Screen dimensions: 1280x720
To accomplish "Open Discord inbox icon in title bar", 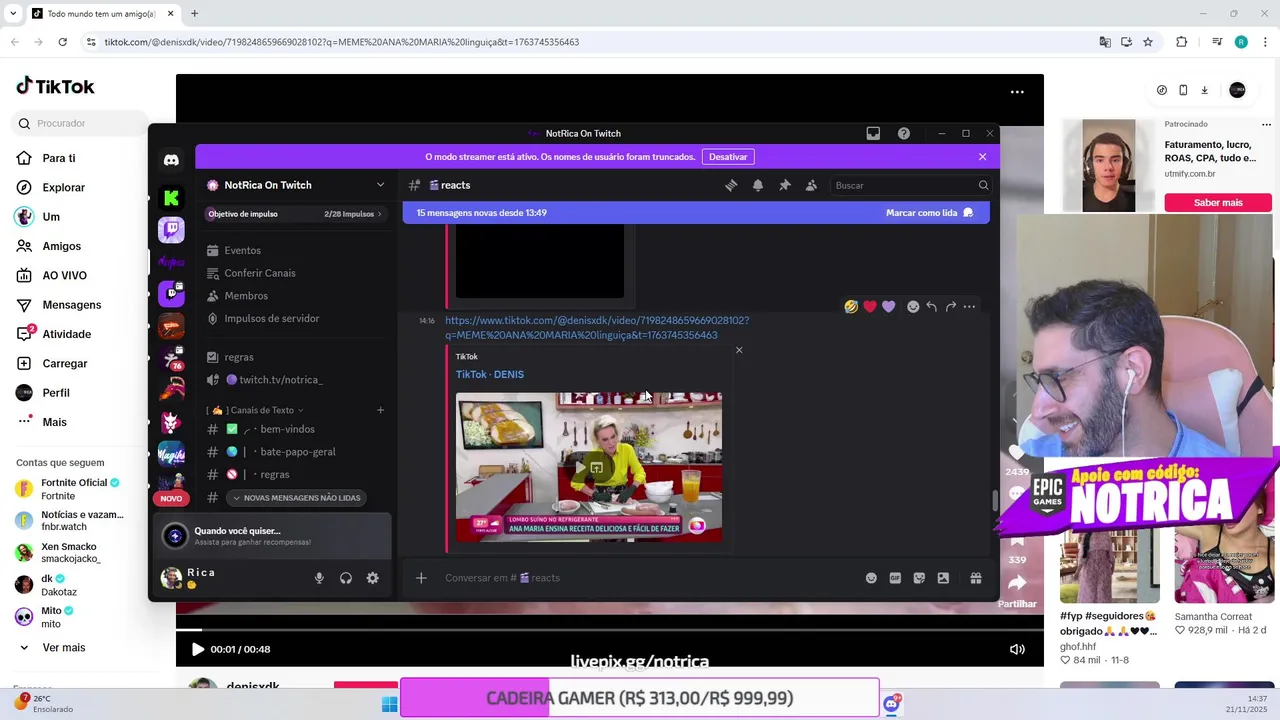I will click(x=873, y=133).
